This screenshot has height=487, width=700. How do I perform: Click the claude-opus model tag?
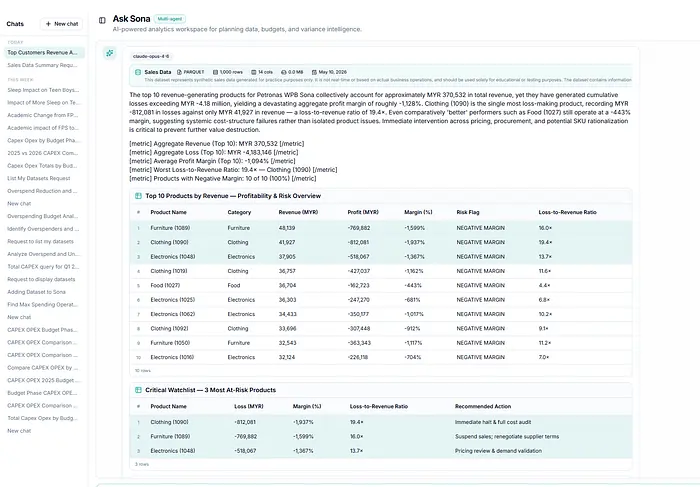click(151, 56)
